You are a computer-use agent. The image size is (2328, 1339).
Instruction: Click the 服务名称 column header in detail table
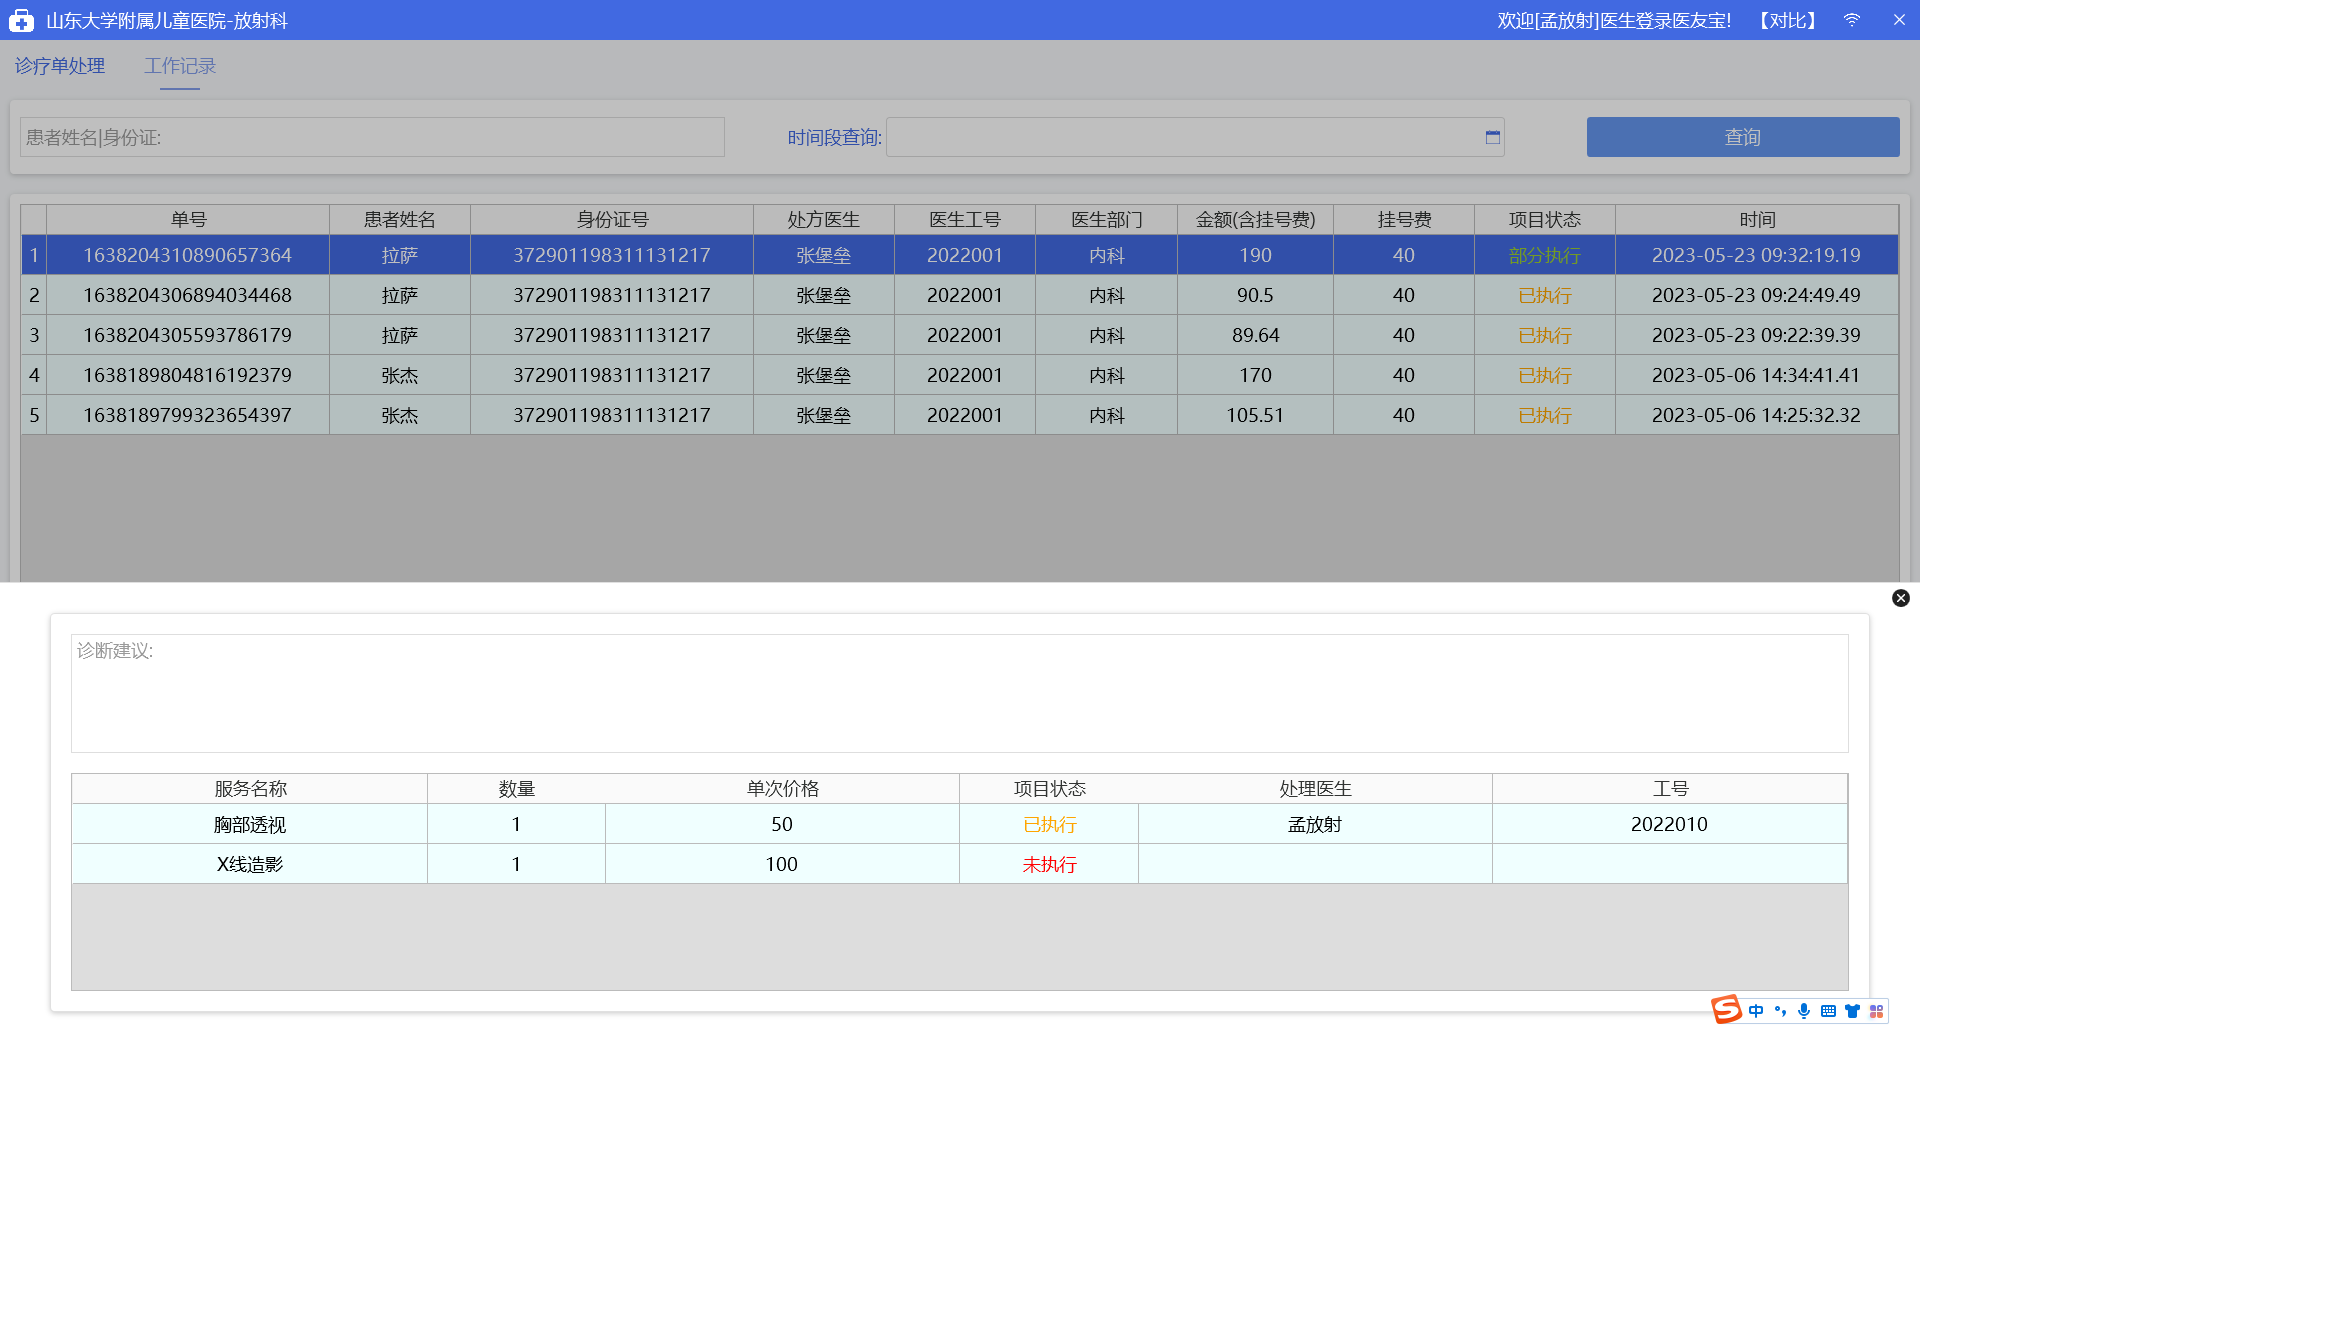pyautogui.click(x=250, y=789)
